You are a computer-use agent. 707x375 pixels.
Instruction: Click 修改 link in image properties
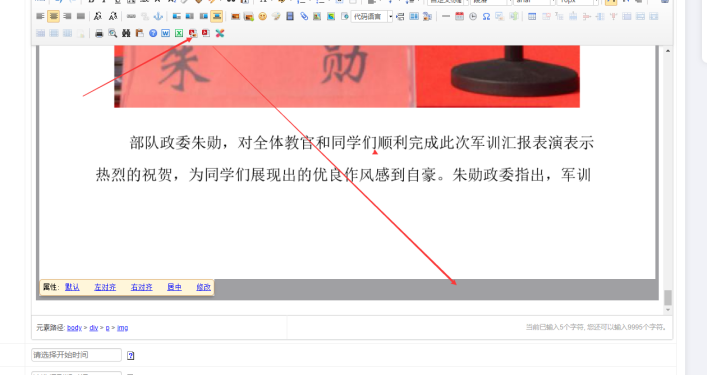tap(203, 287)
